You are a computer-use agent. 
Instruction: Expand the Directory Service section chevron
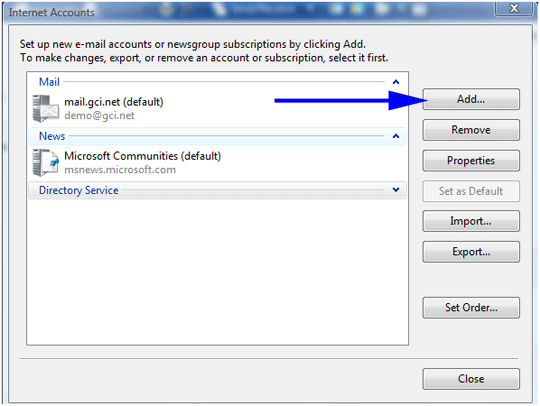396,190
